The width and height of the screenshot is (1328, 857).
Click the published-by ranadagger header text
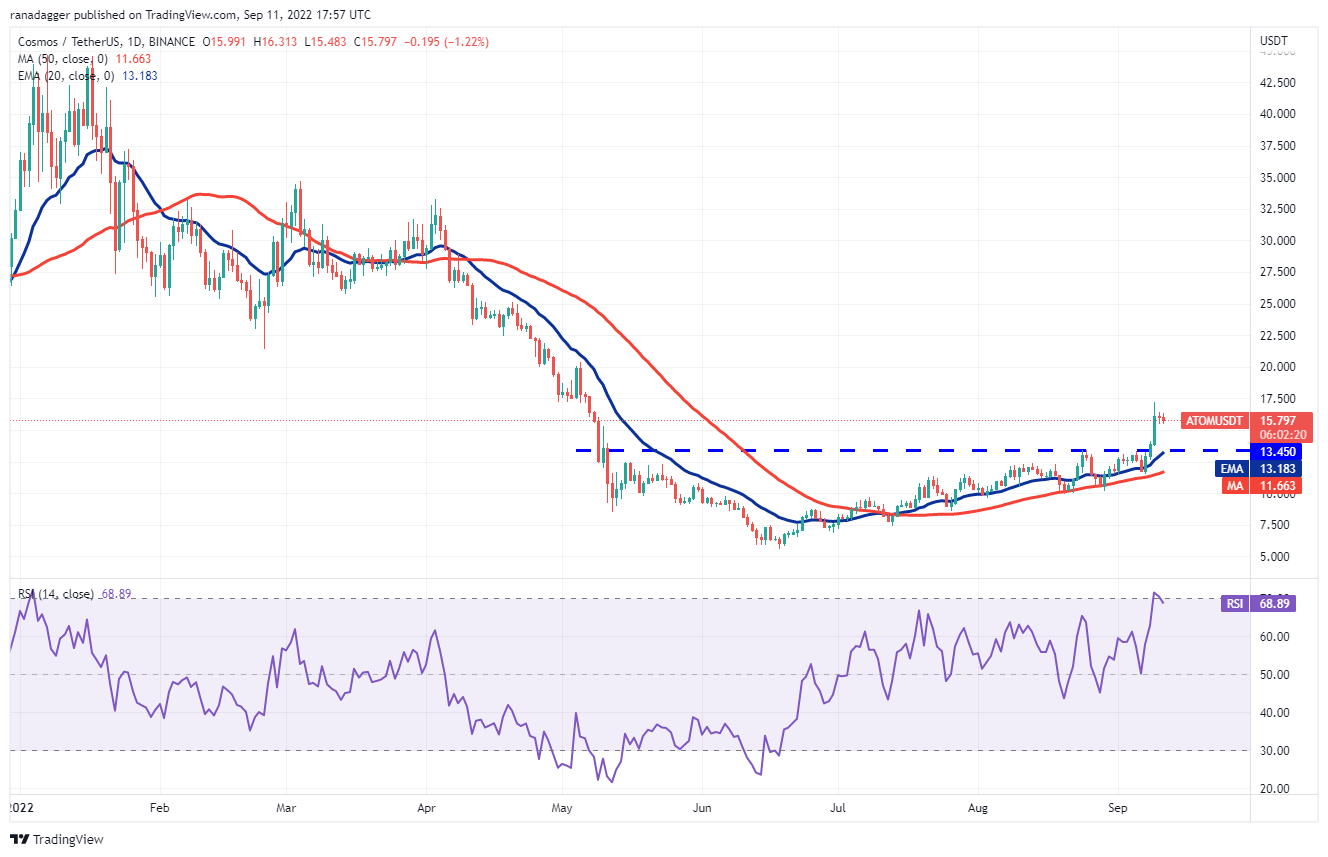190,15
